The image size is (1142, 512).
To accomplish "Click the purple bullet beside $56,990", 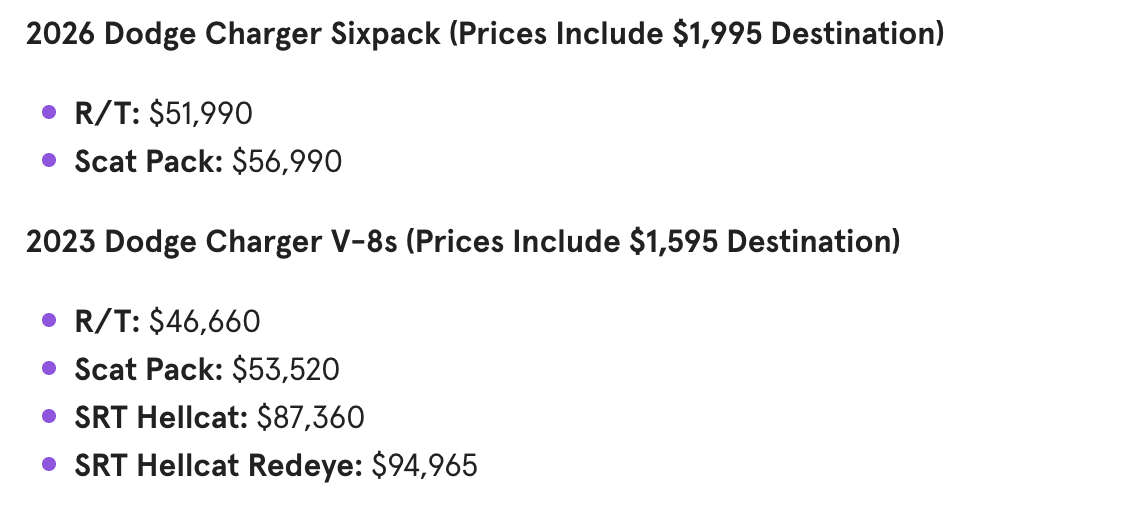I will click(x=49, y=160).
